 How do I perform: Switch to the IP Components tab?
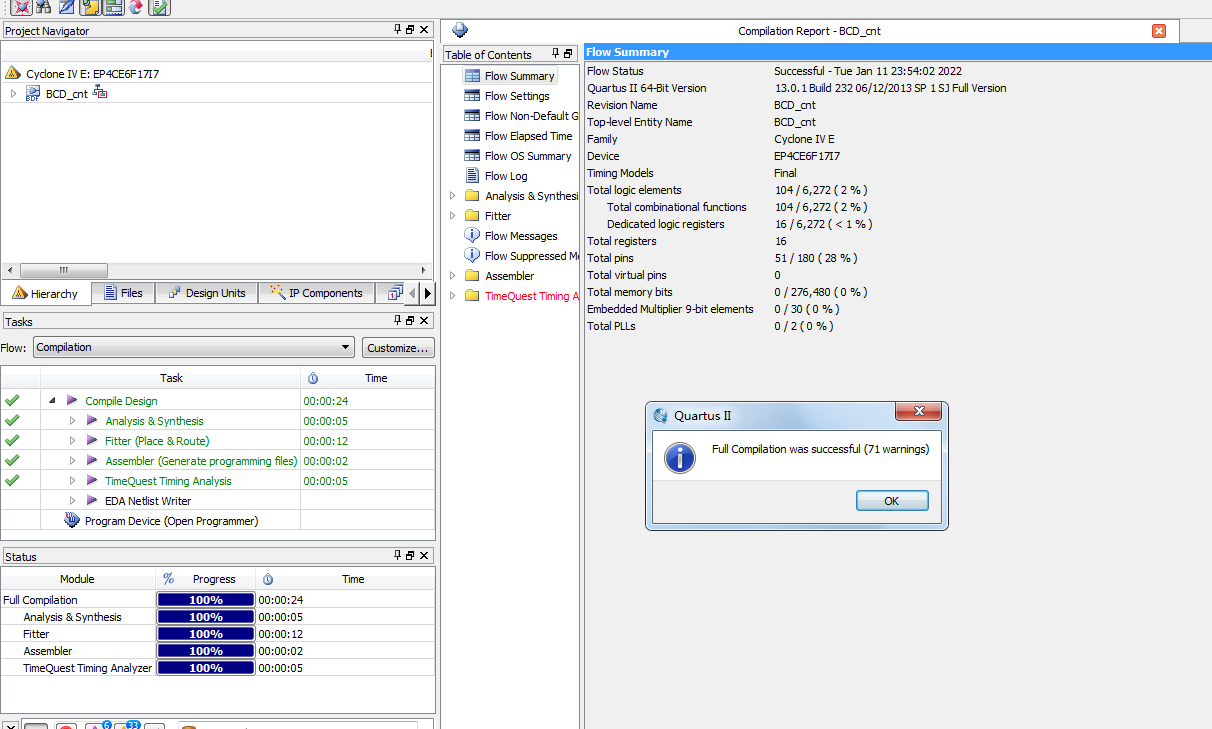(x=315, y=293)
